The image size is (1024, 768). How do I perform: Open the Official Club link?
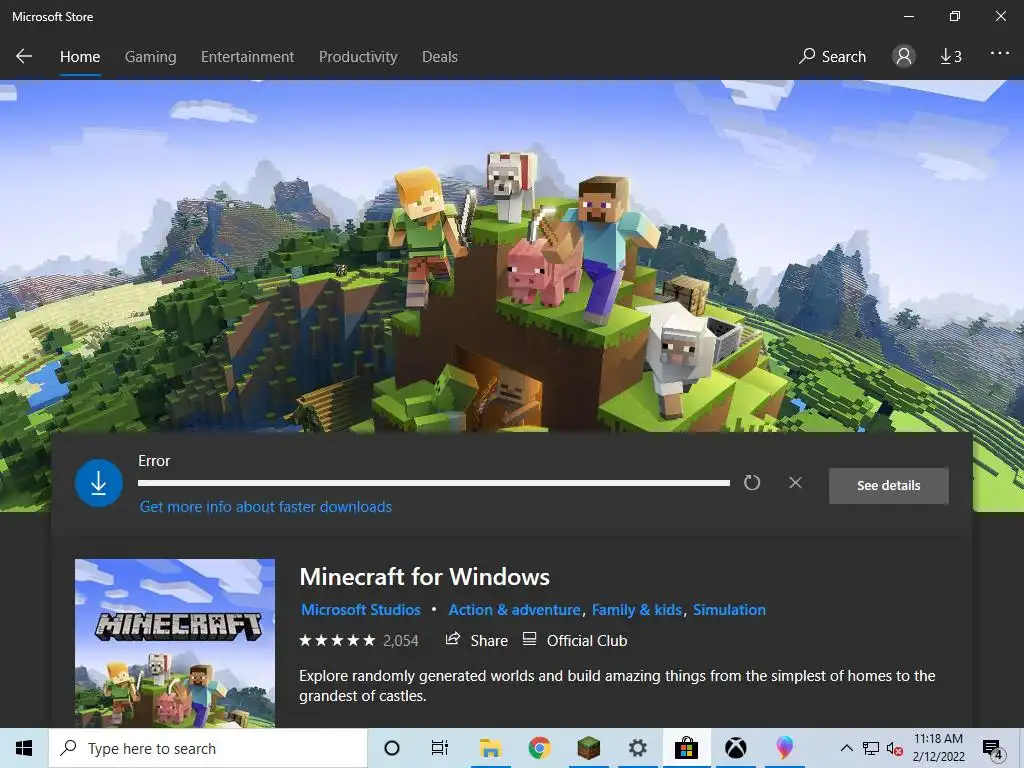(x=575, y=641)
